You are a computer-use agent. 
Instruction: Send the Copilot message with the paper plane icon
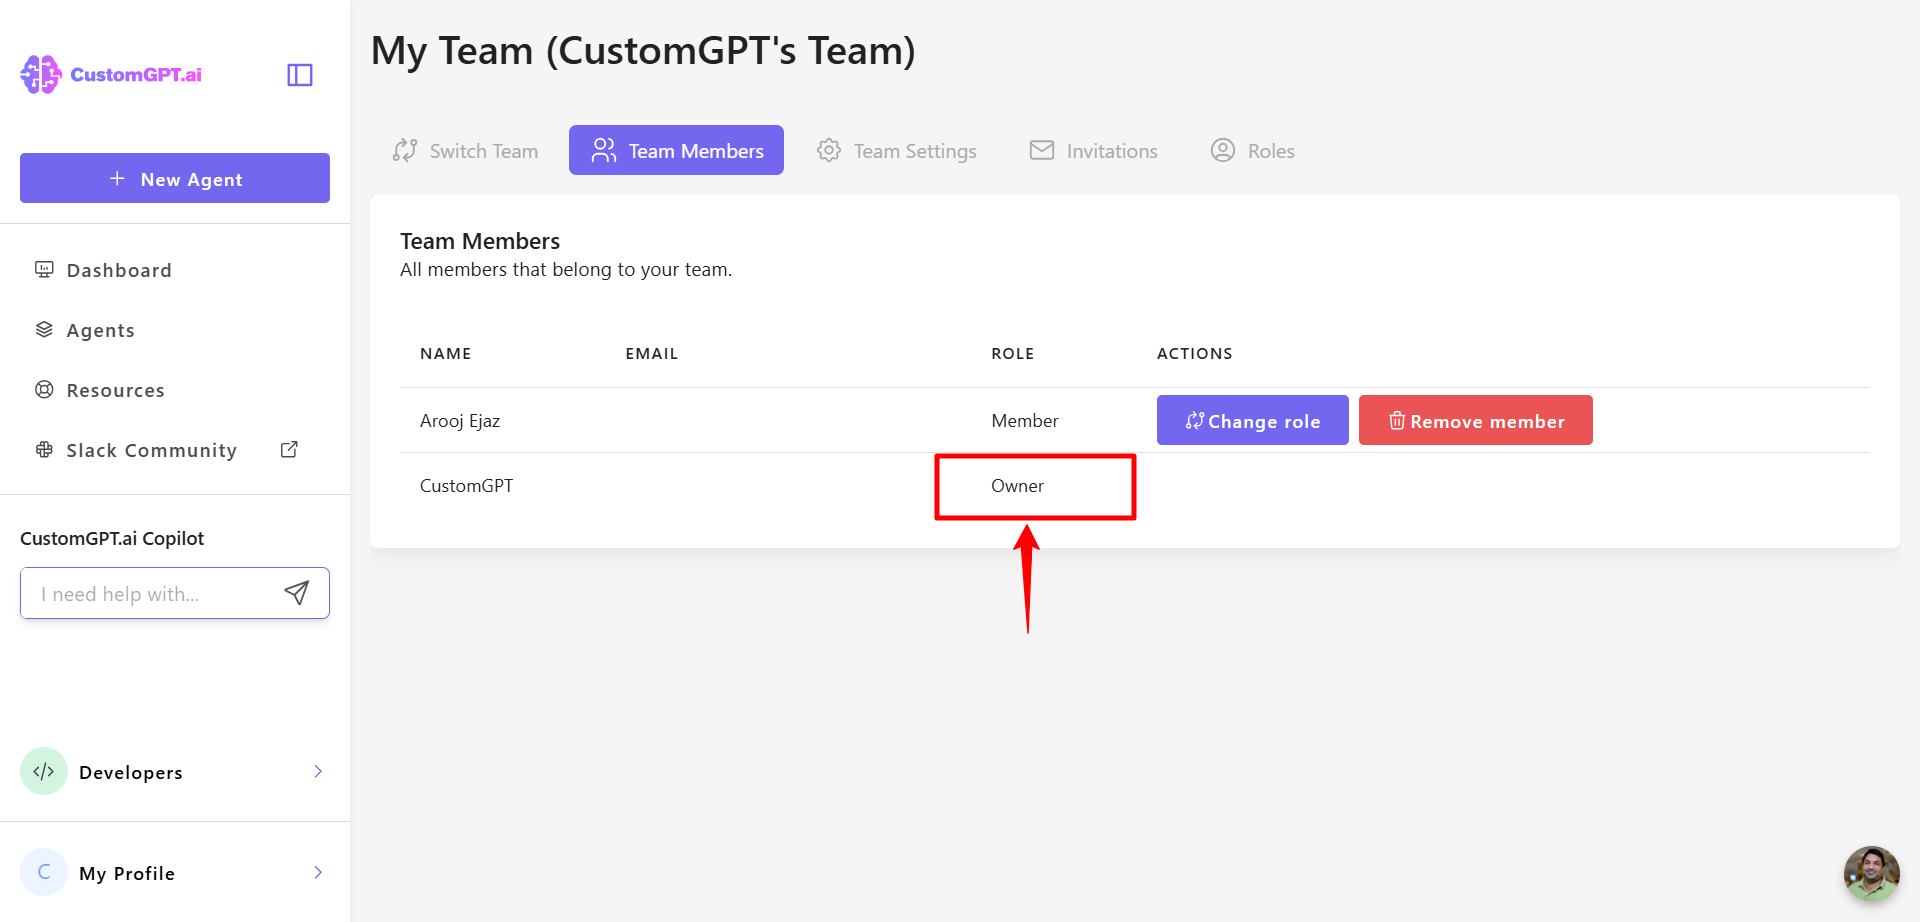[x=297, y=593]
